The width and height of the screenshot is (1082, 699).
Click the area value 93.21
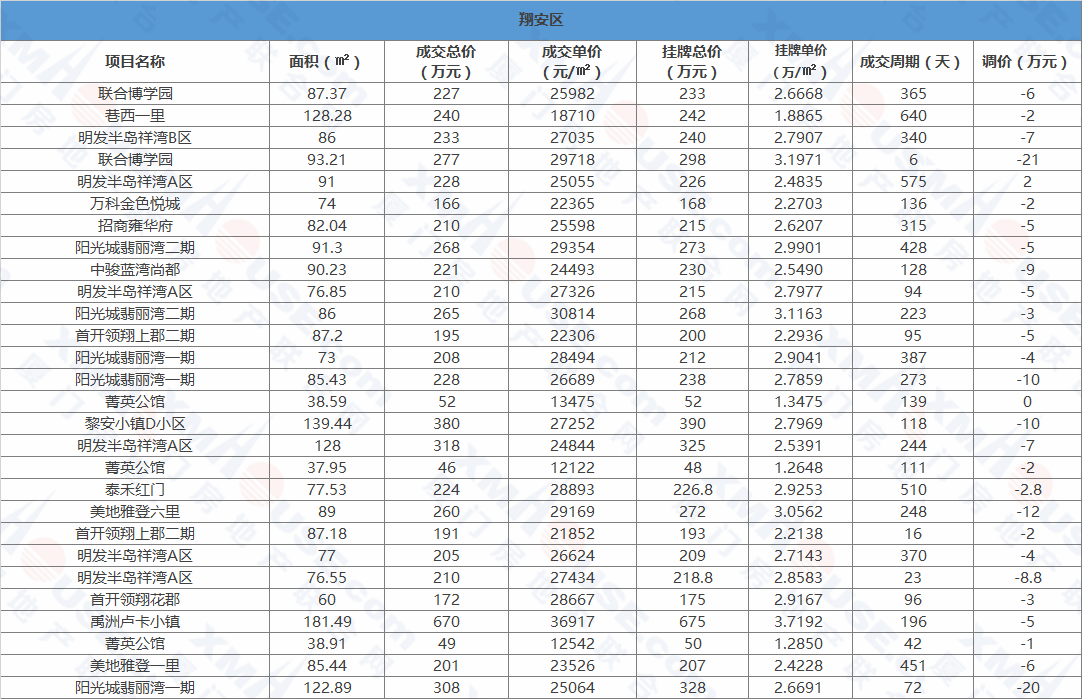pyautogui.click(x=326, y=159)
